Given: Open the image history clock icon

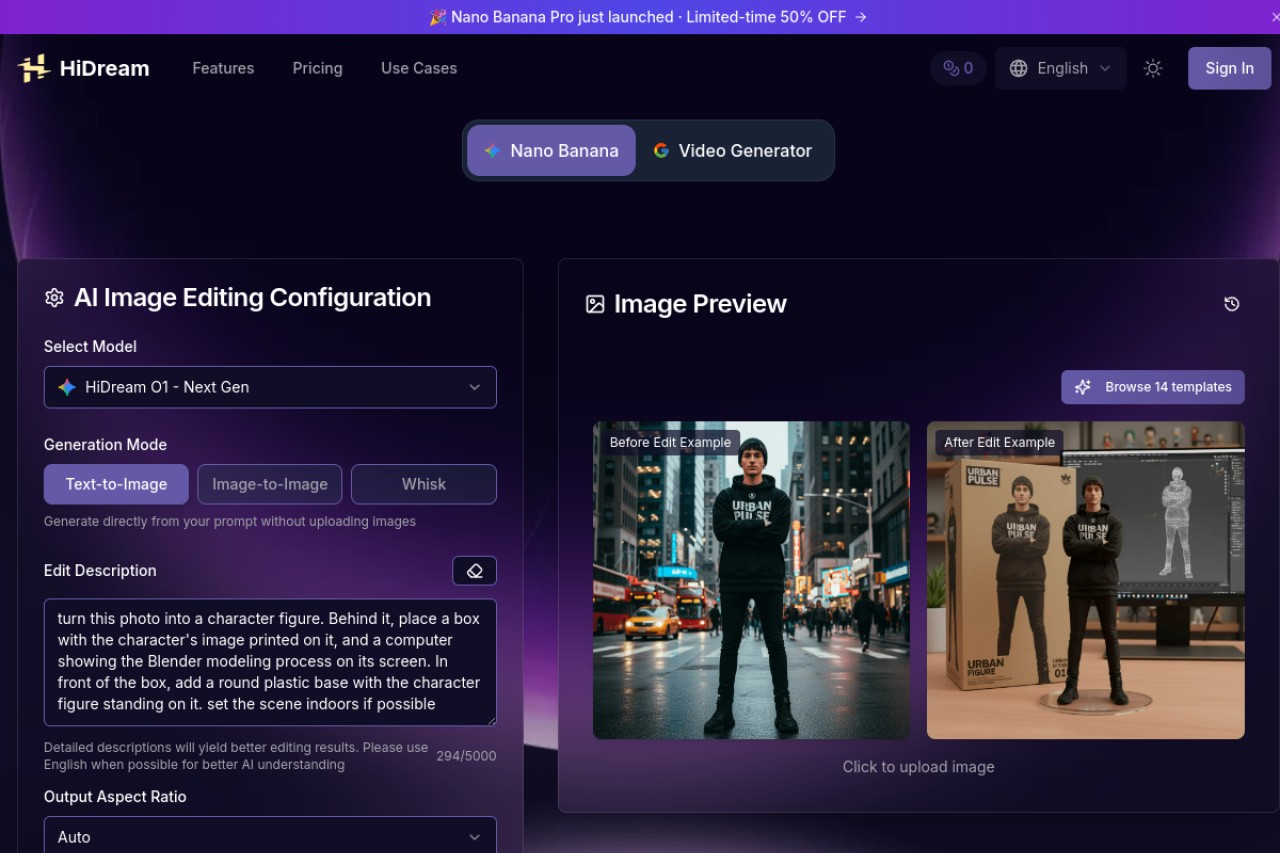Looking at the screenshot, I should point(1232,304).
